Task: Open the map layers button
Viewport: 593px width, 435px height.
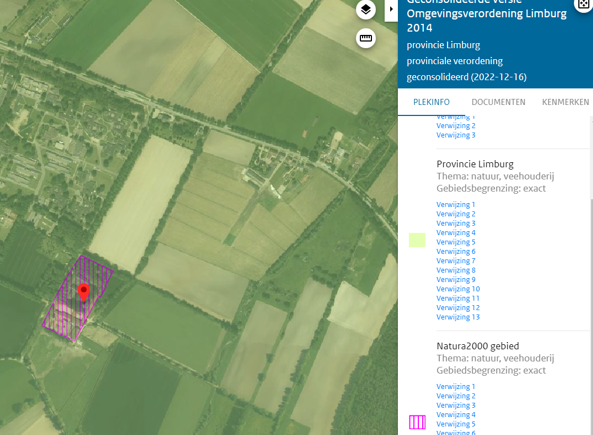Action: (x=366, y=9)
